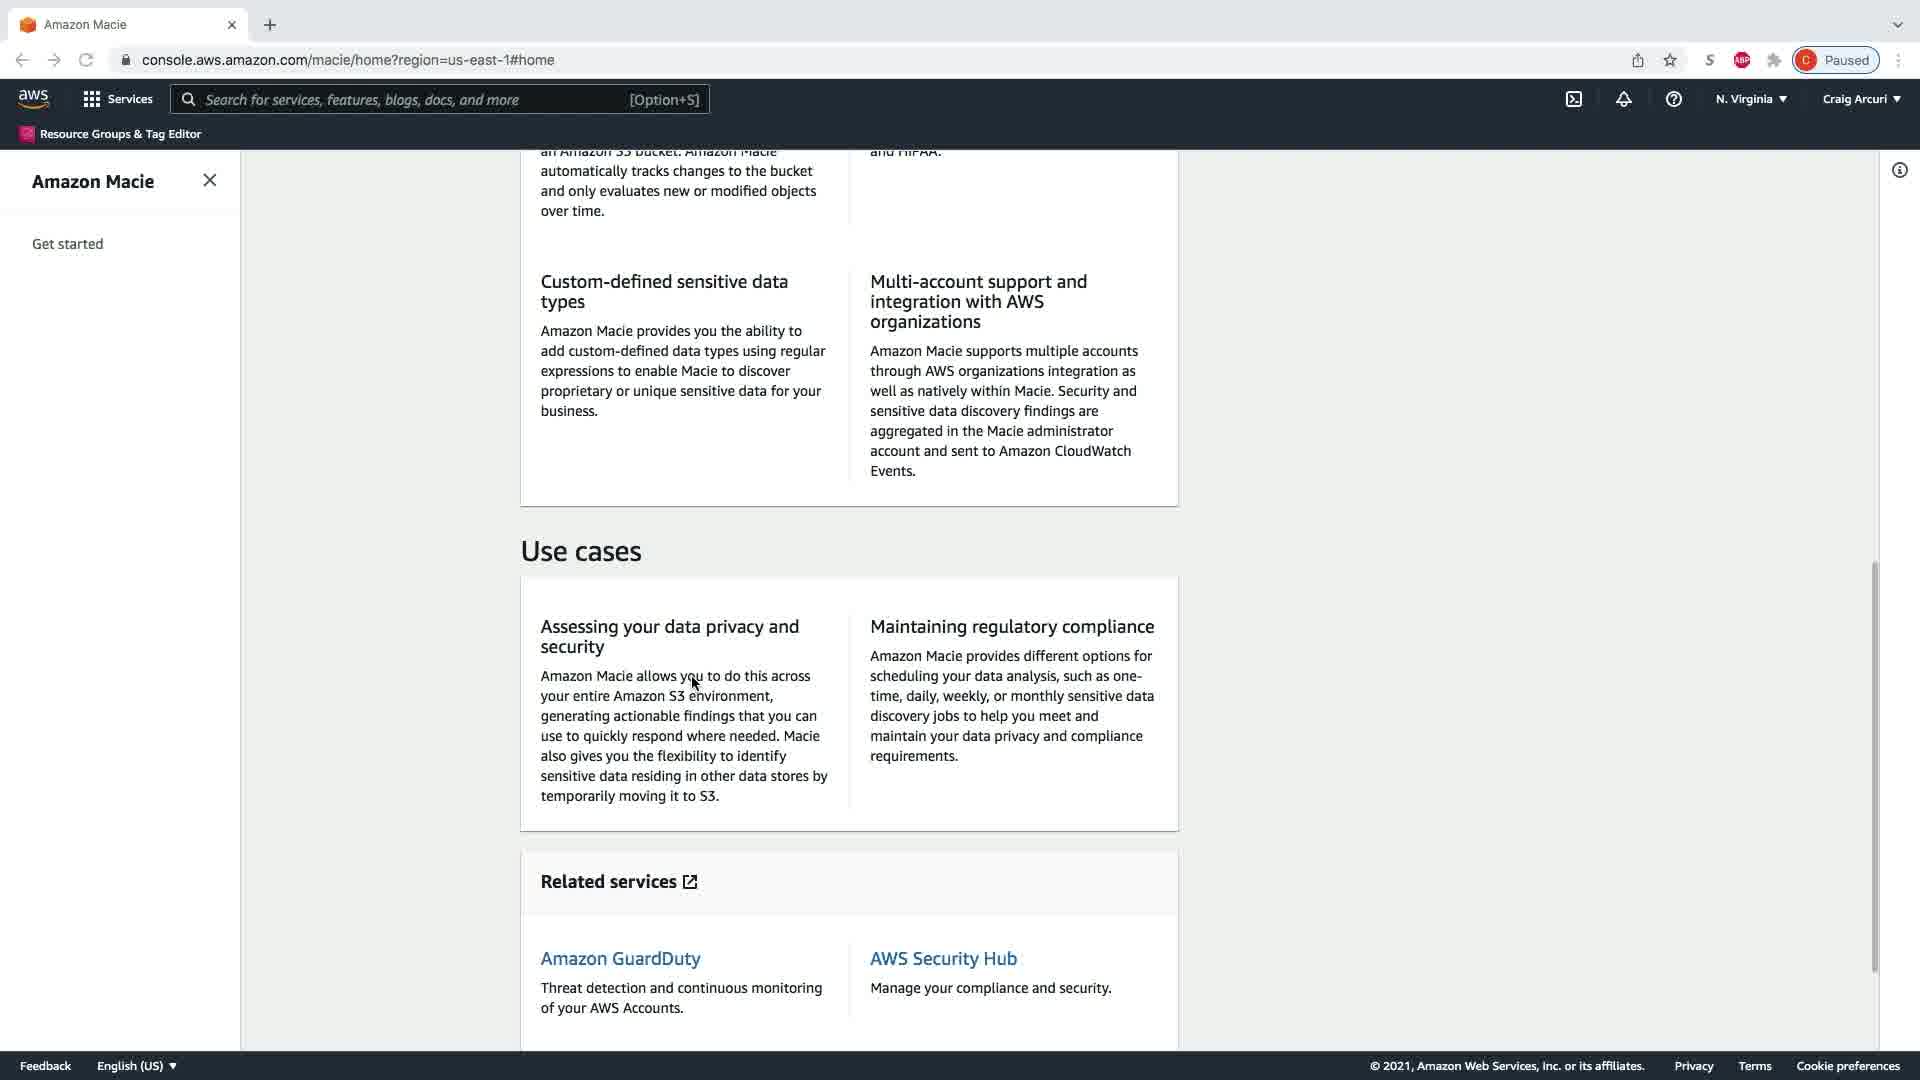The width and height of the screenshot is (1920, 1080).
Task: Reload the page using refresh icon
Action: pyautogui.click(x=86, y=60)
